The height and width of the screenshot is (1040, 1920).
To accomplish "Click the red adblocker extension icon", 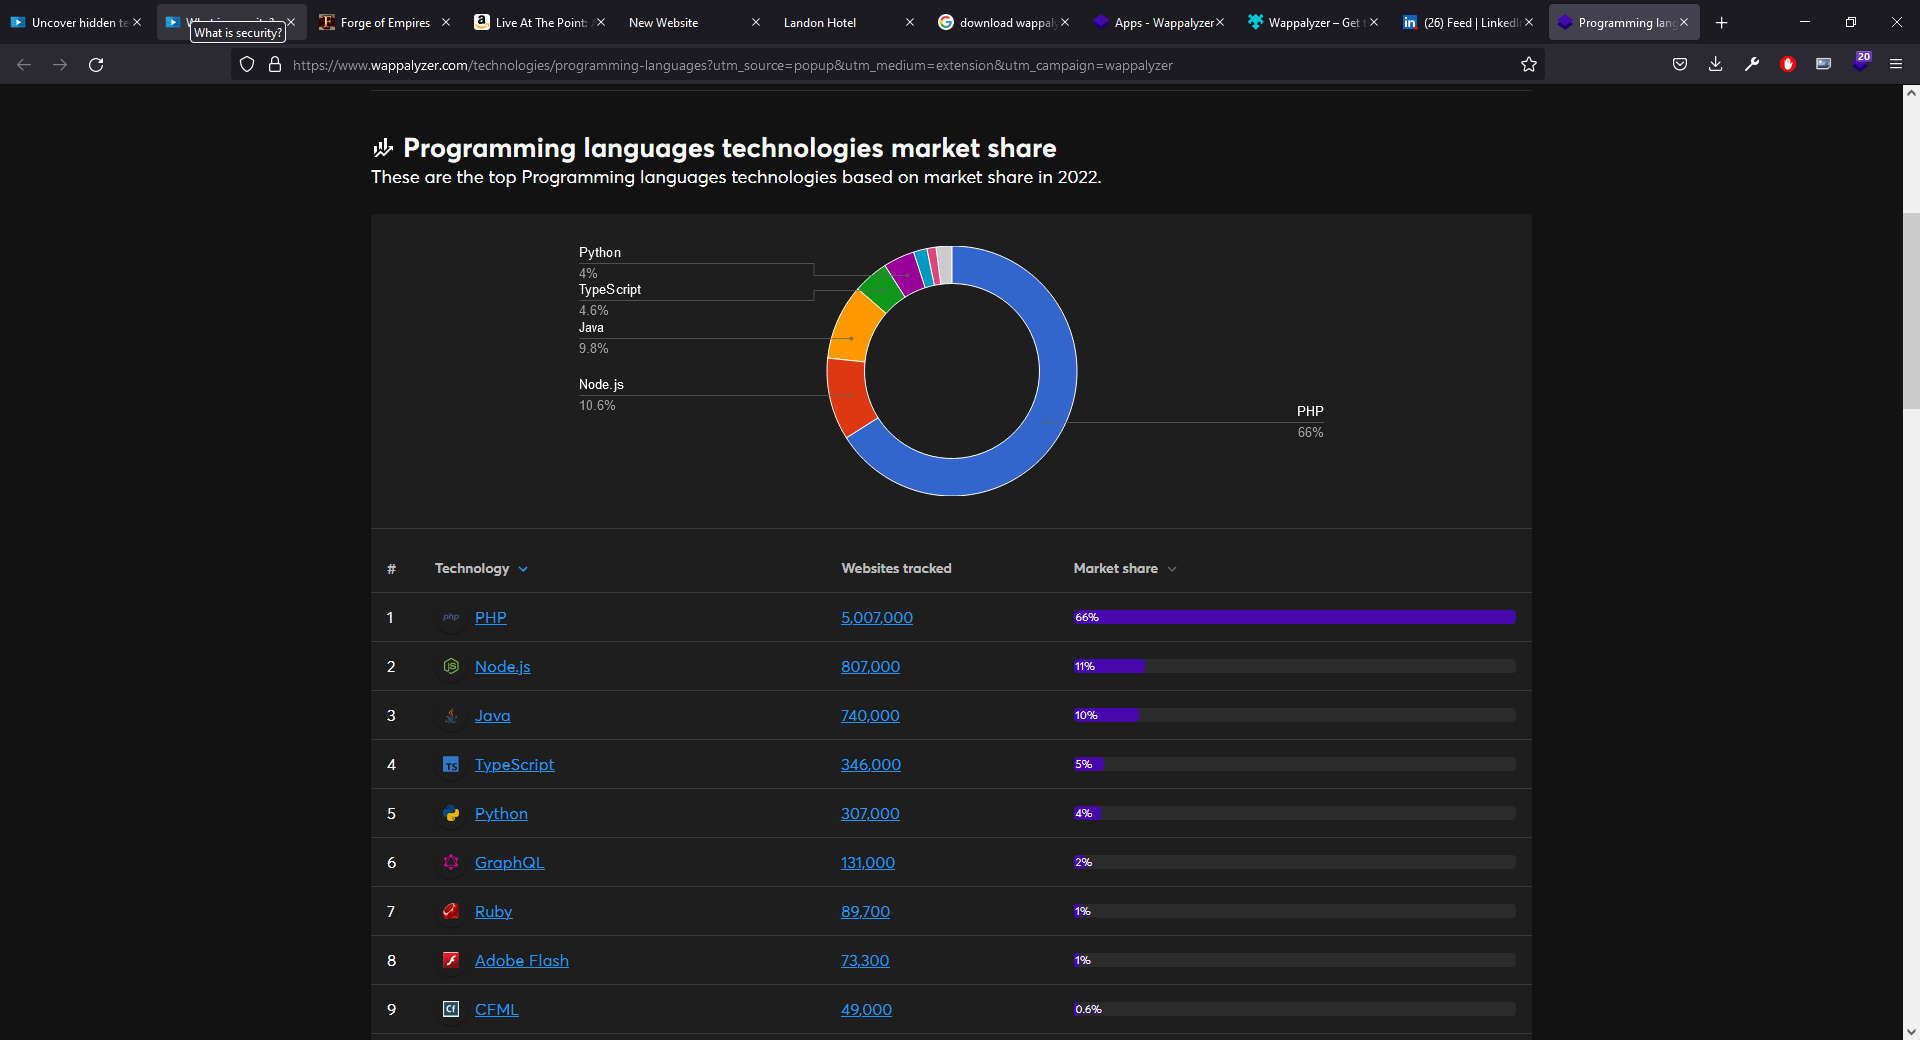I will pyautogui.click(x=1788, y=64).
